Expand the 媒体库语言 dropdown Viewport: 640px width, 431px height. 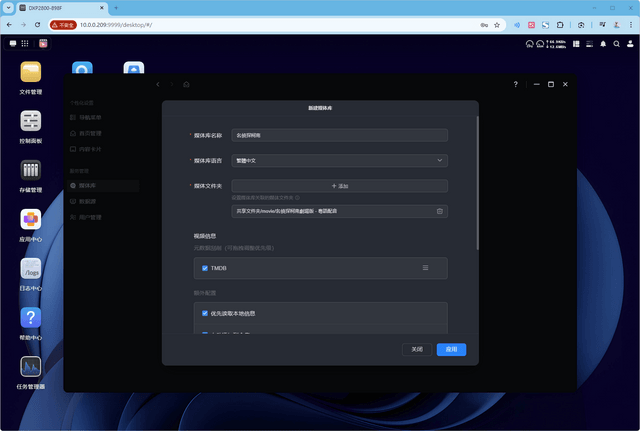pos(340,160)
